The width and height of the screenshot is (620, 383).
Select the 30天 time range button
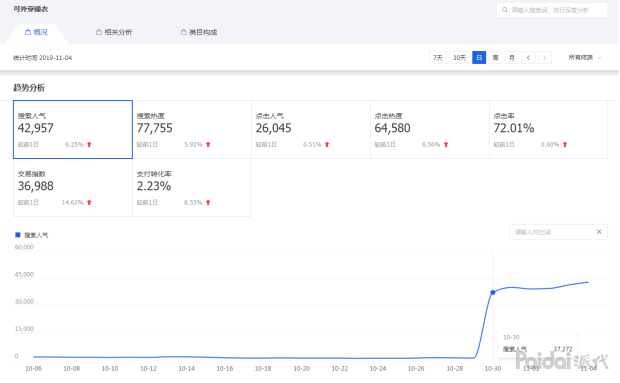point(459,58)
